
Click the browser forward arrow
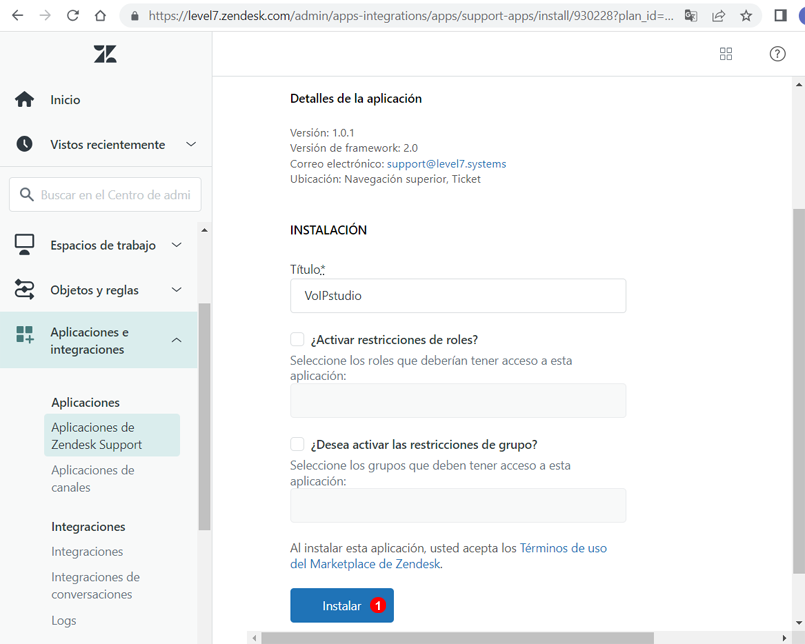(x=45, y=15)
